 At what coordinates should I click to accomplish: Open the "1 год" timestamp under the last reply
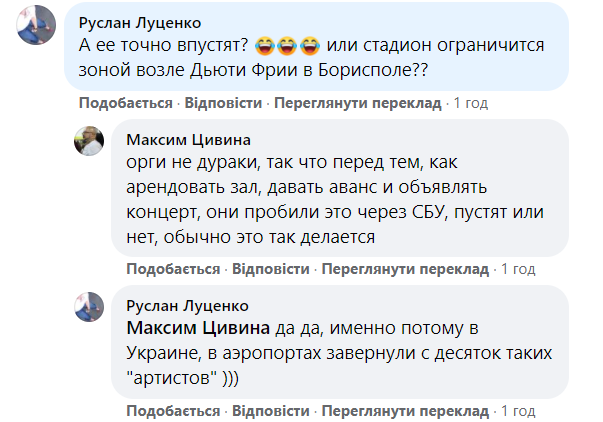[518, 410]
